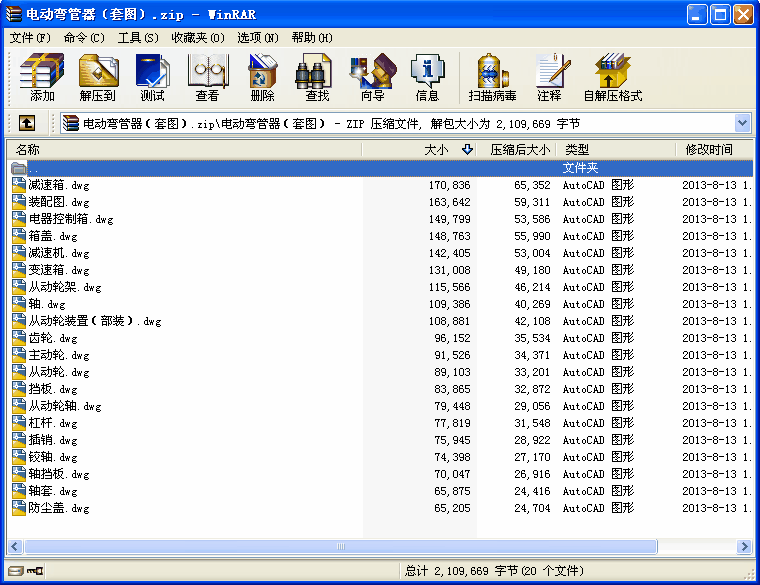Show archive 信息 (Info) icon
760x585 pixels.
427,78
